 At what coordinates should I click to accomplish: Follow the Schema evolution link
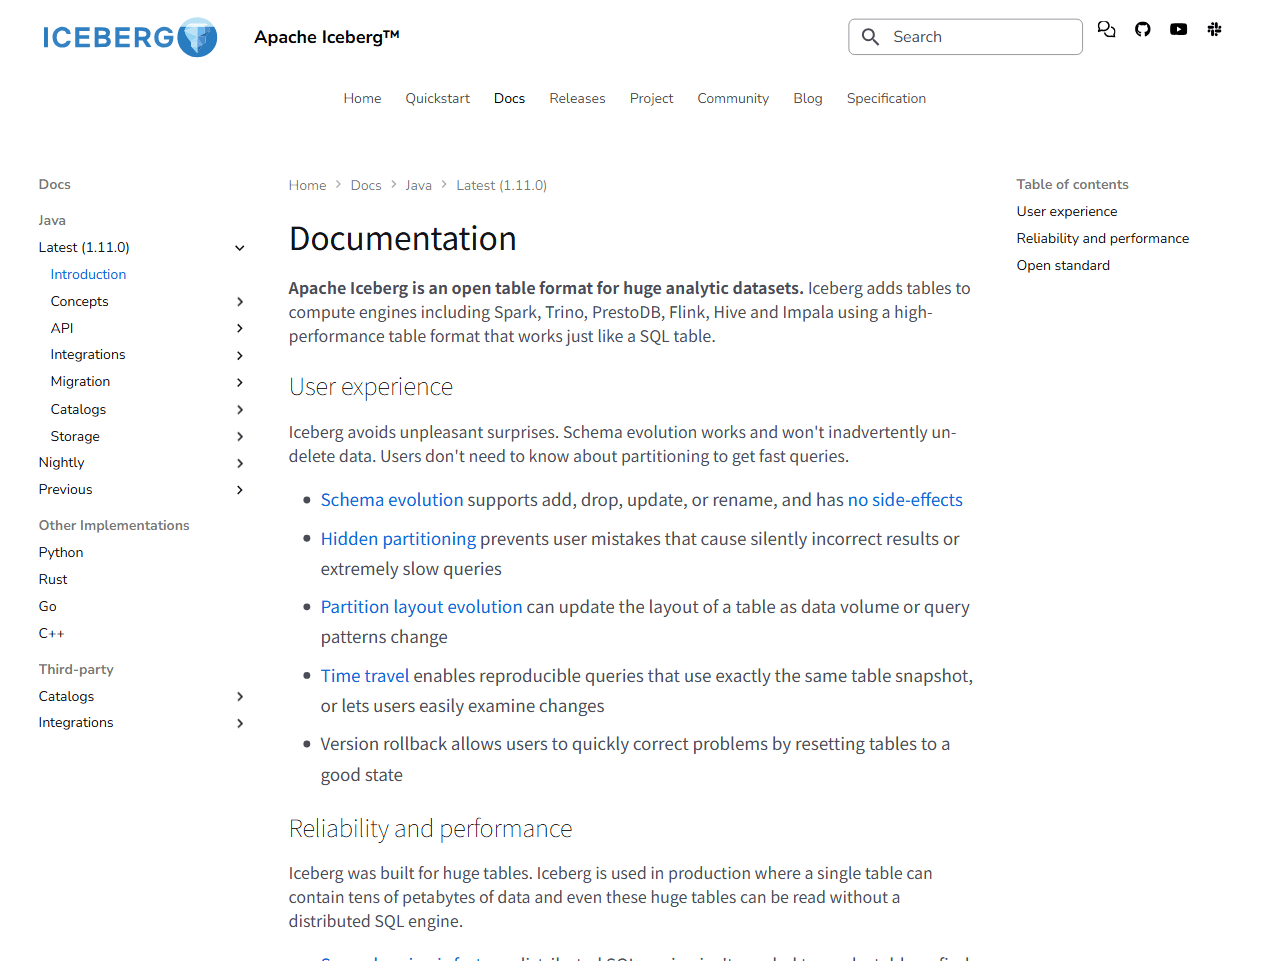coord(392,500)
